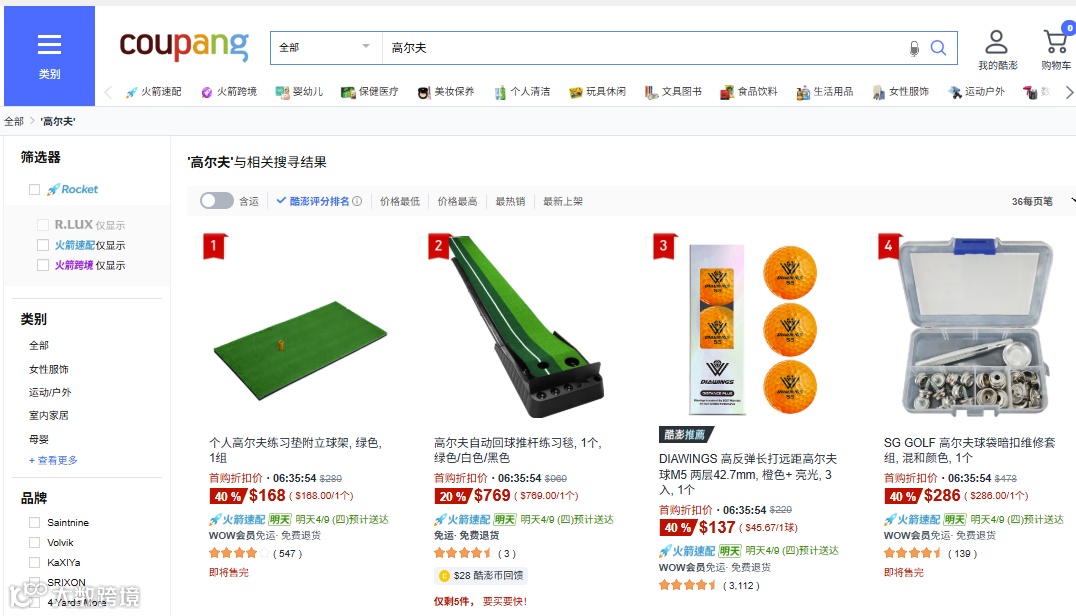This screenshot has height=616, width=1076.
Task: Click the info icon beside 酷澎评分排名
Action: pyautogui.click(x=357, y=201)
